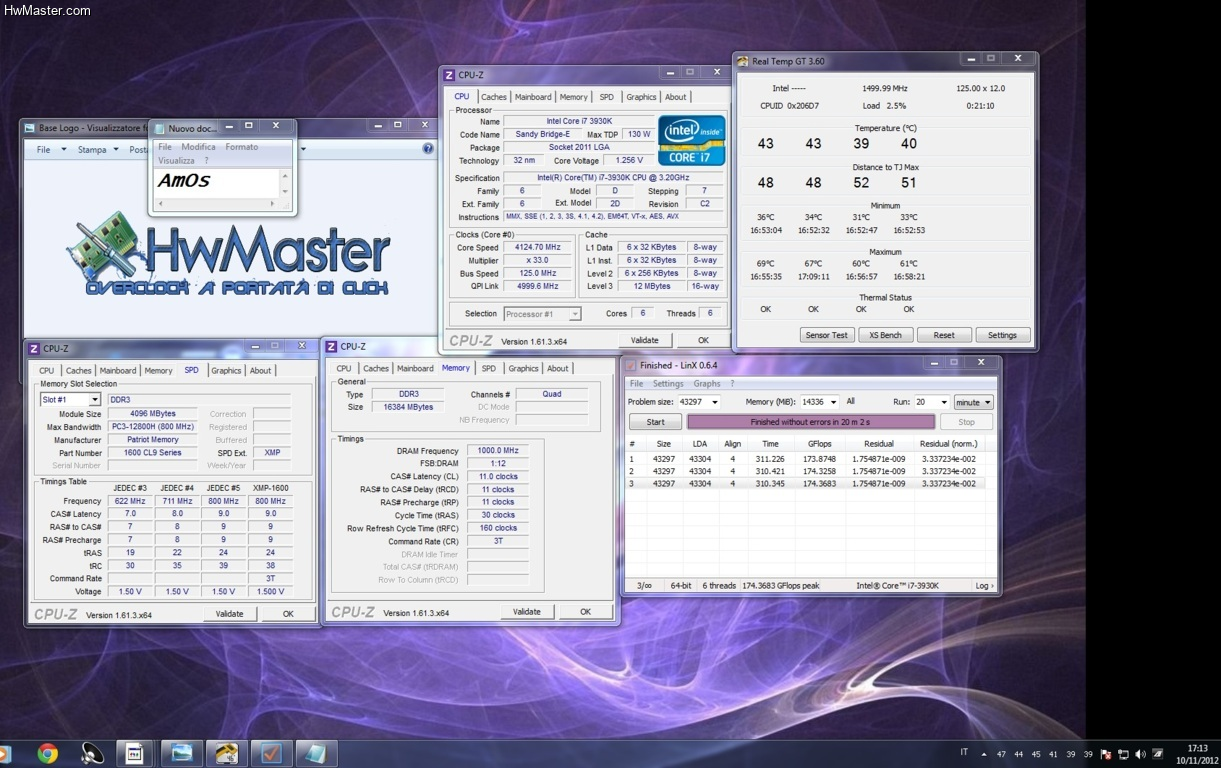Click OK in SPD CPU-Z window
Viewport: 1221px width, 768px height.
pyautogui.click(x=288, y=614)
